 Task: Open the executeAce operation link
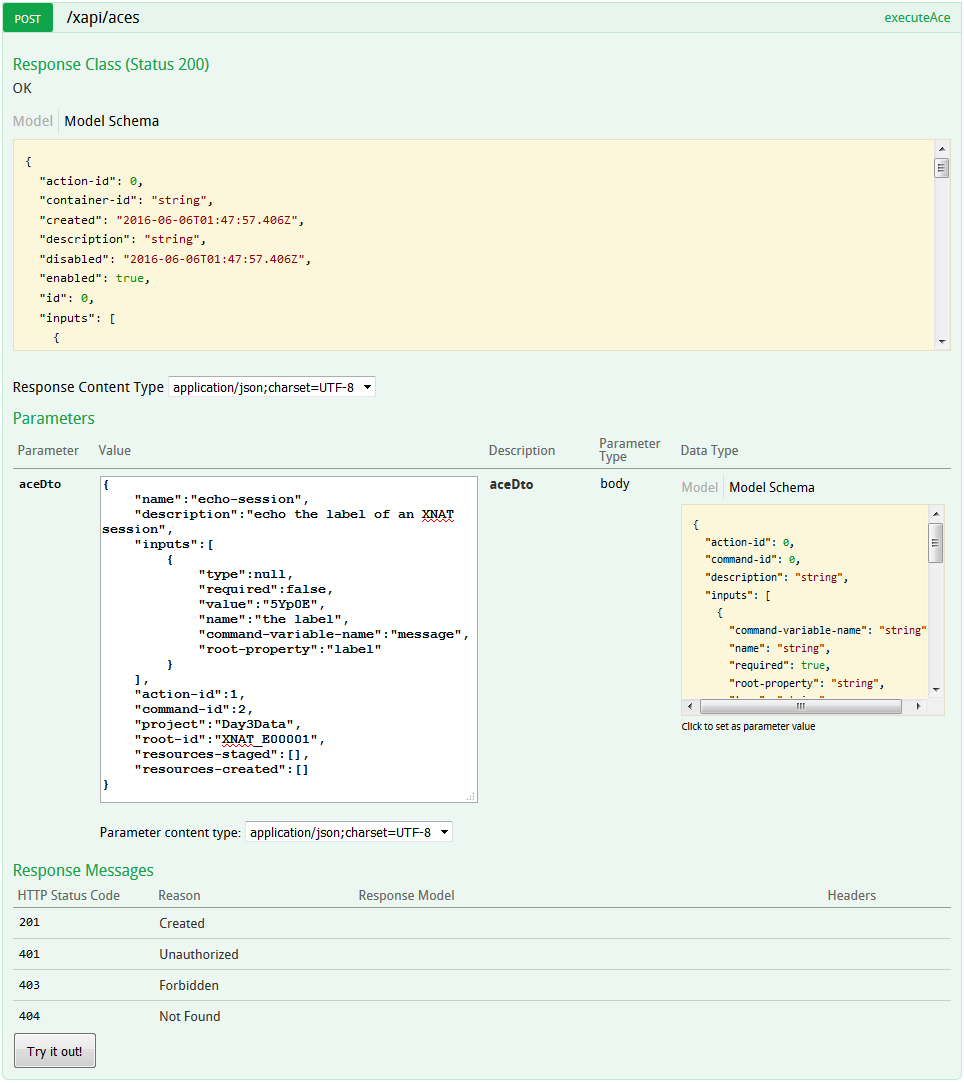(x=916, y=18)
